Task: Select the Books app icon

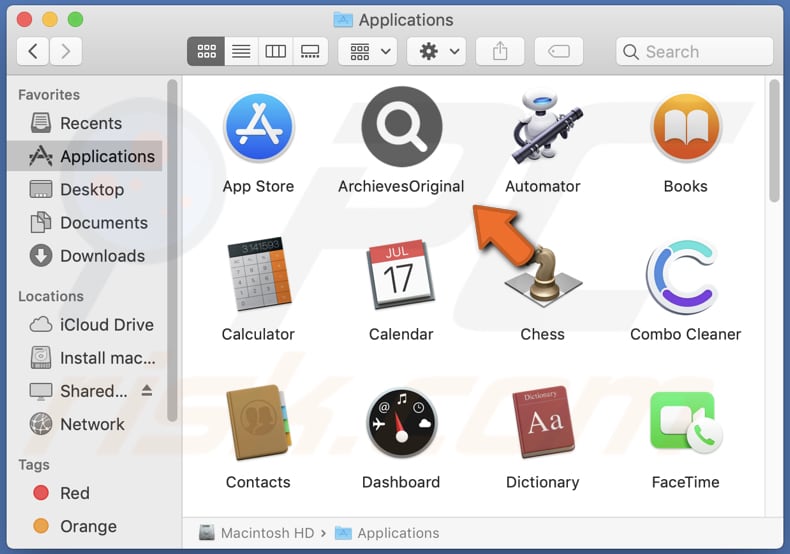Action: 686,127
